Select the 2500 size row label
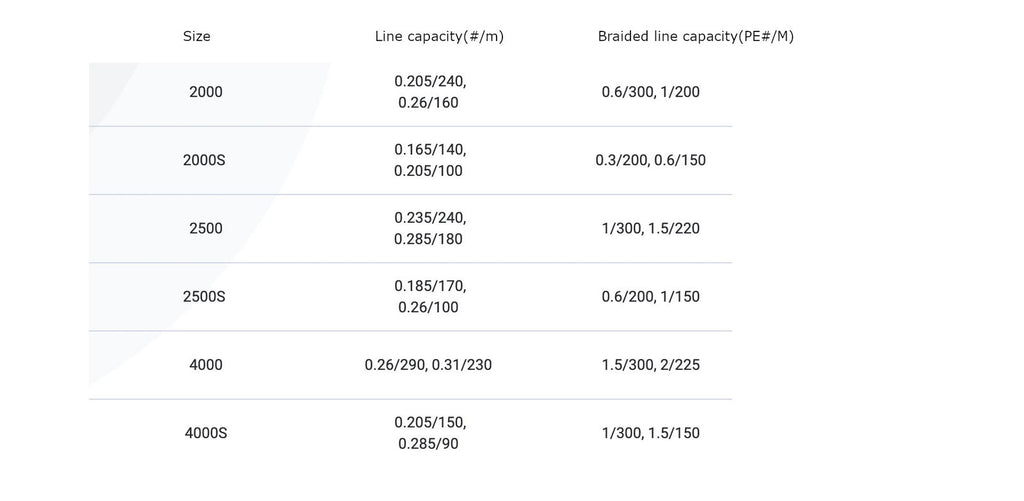 click(x=206, y=228)
